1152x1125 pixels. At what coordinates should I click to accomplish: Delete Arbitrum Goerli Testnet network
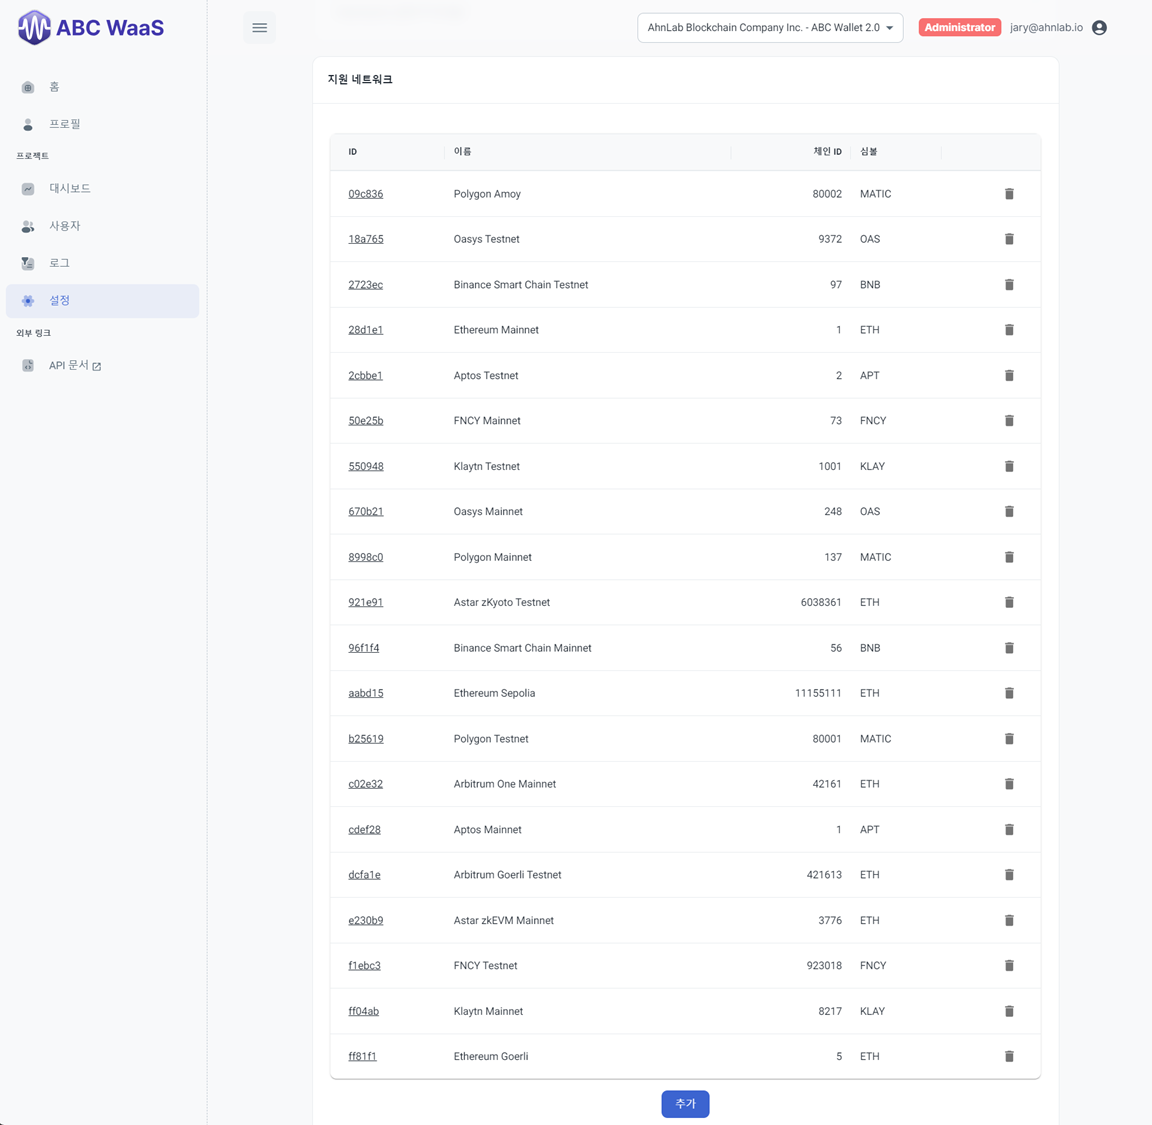(x=1009, y=874)
